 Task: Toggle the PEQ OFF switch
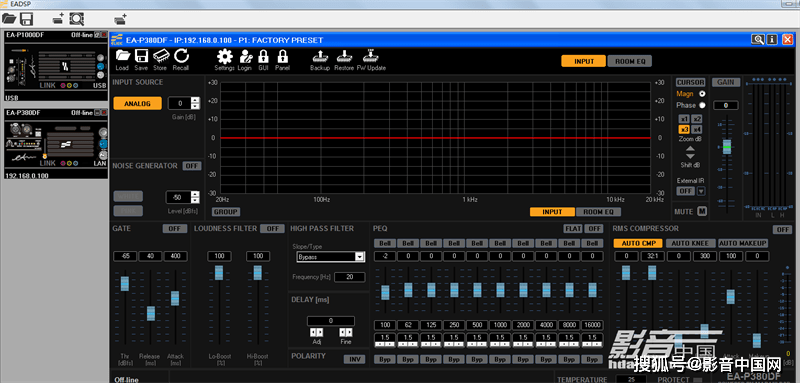pos(593,228)
